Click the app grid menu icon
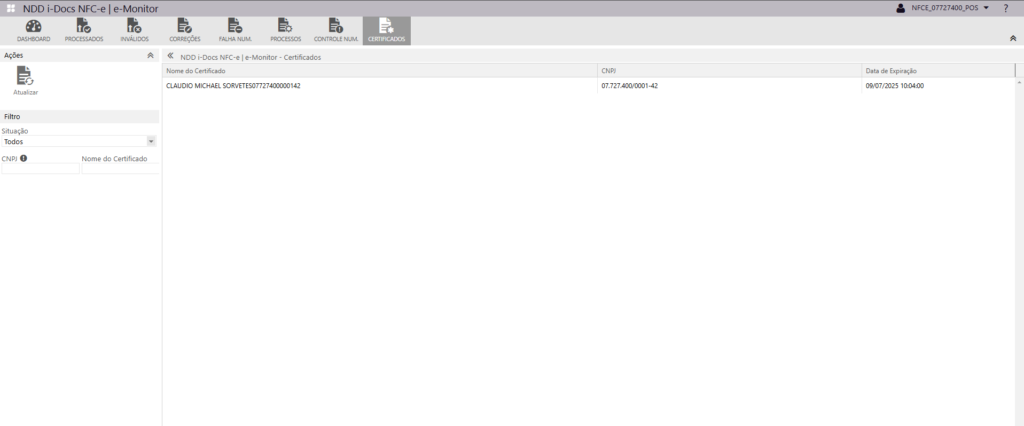1024x426 pixels. pos(11,8)
